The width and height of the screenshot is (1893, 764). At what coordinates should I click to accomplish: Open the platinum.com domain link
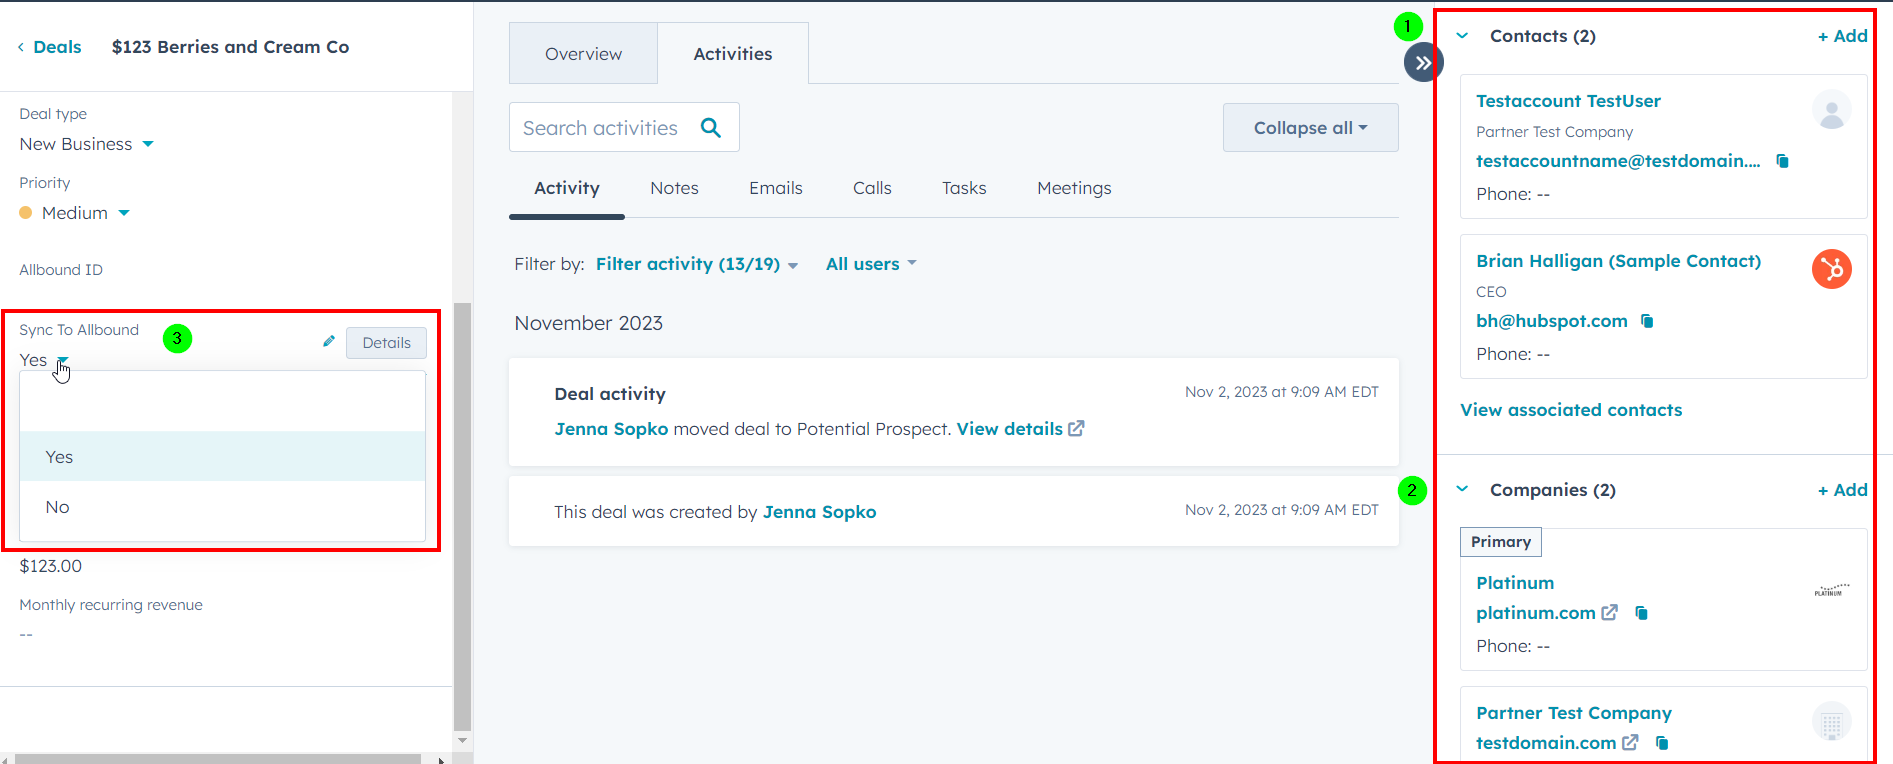point(1536,613)
